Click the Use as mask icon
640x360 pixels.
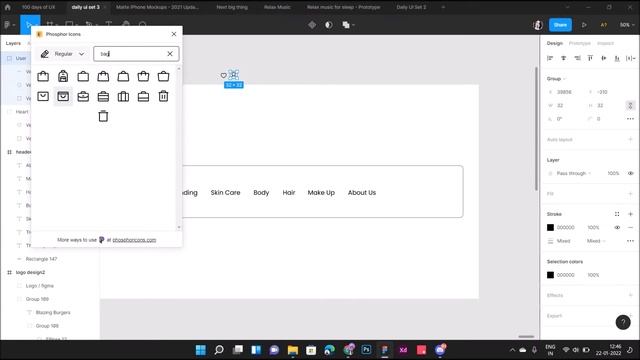point(329,25)
